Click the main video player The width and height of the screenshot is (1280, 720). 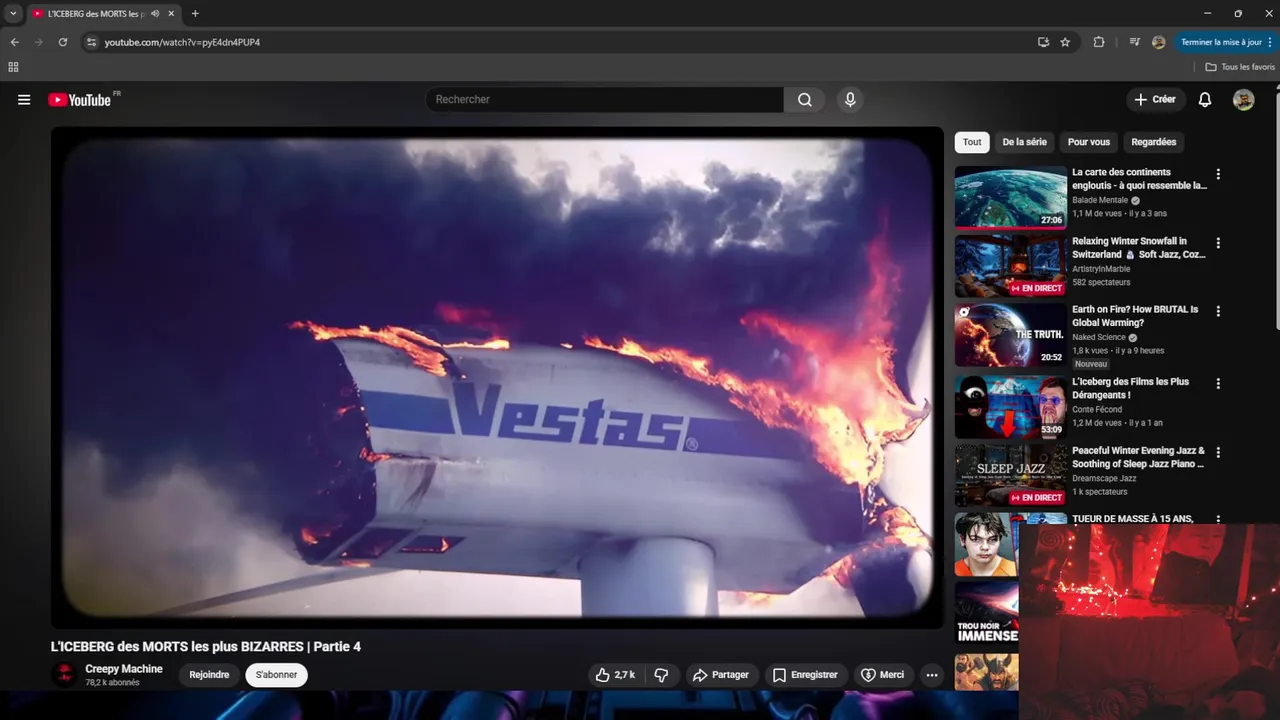[497, 377]
